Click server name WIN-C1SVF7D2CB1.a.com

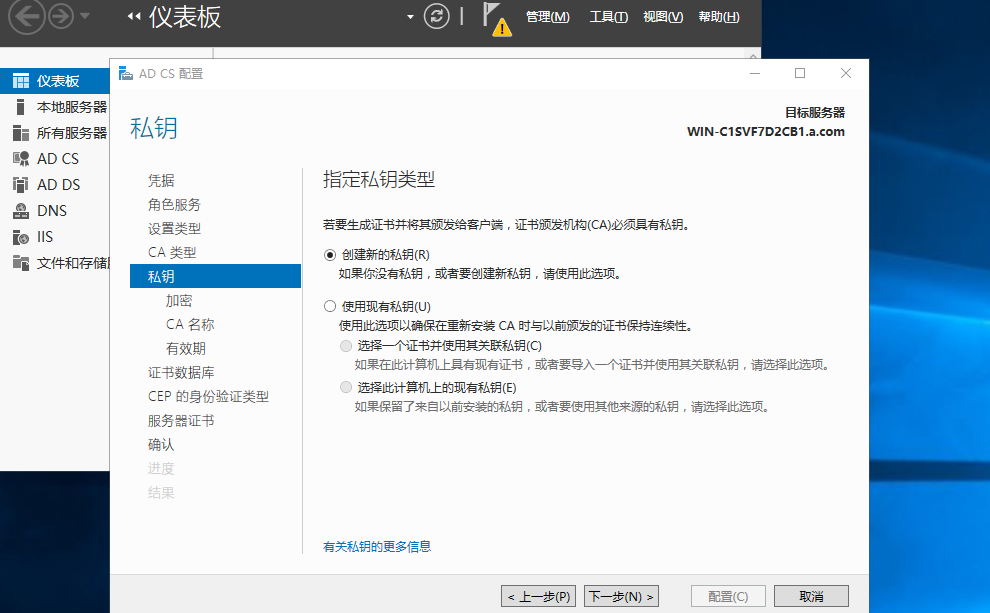coord(766,132)
